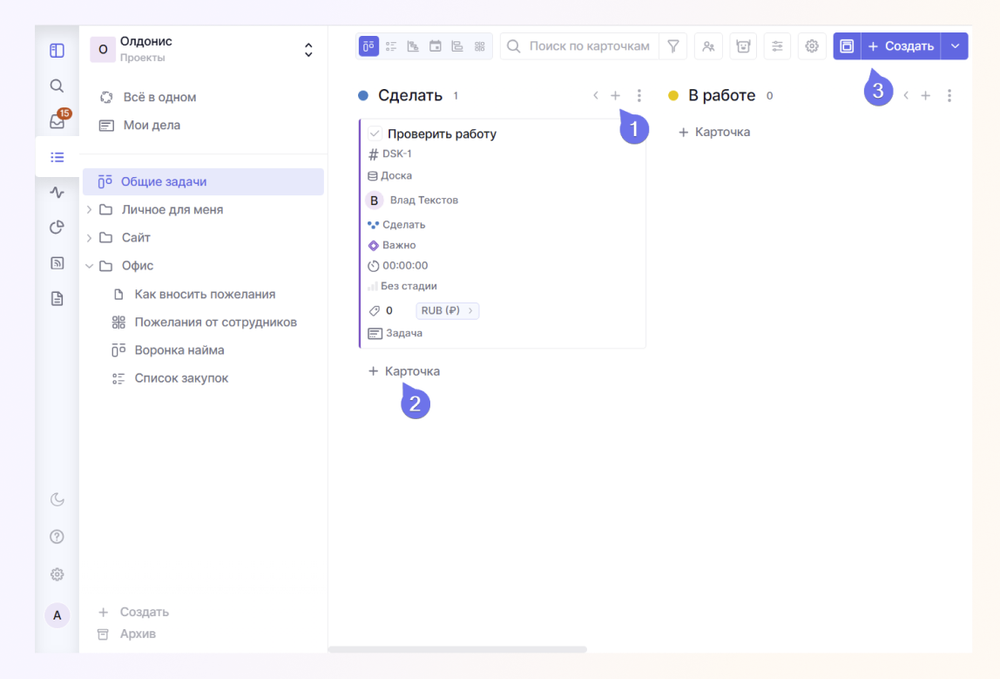Click '+ Карточка' under 'В работе' column
The width and height of the screenshot is (1000, 679).
714,132
